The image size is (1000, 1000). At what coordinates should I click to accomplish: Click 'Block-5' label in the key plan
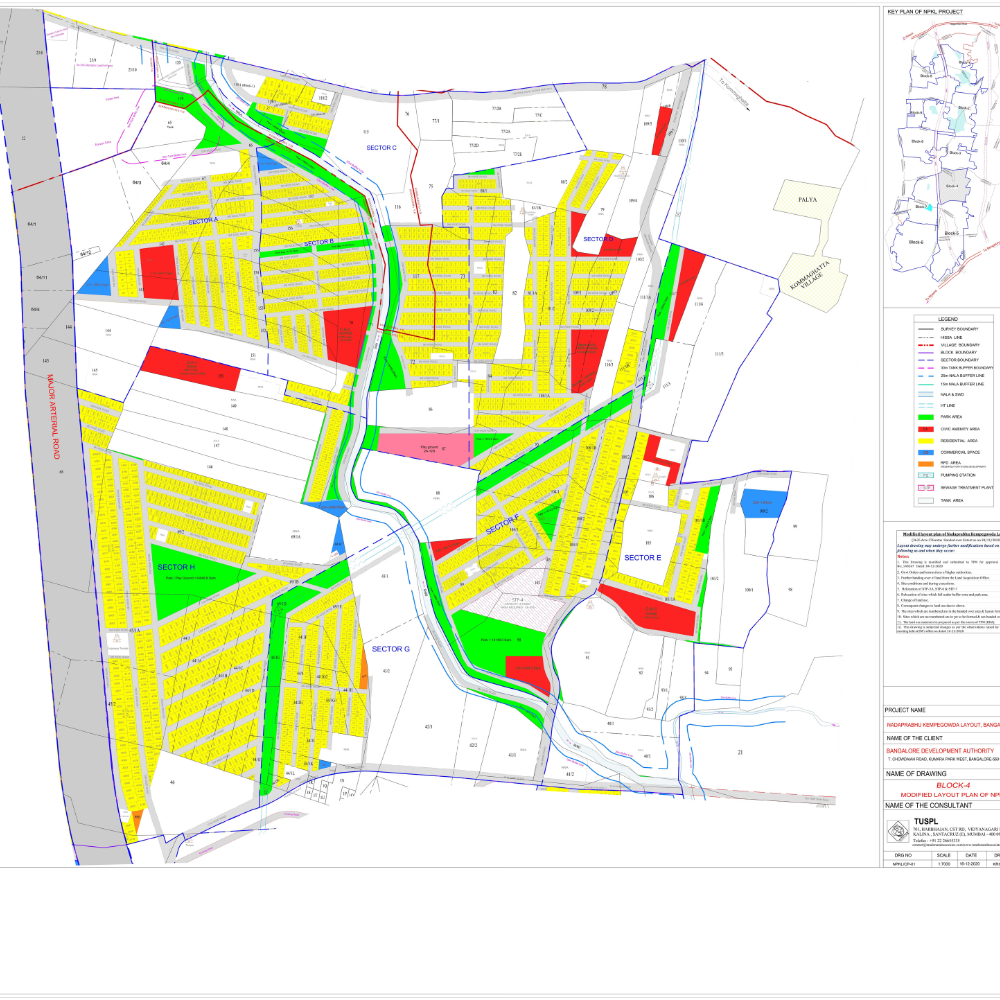click(952, 233)
